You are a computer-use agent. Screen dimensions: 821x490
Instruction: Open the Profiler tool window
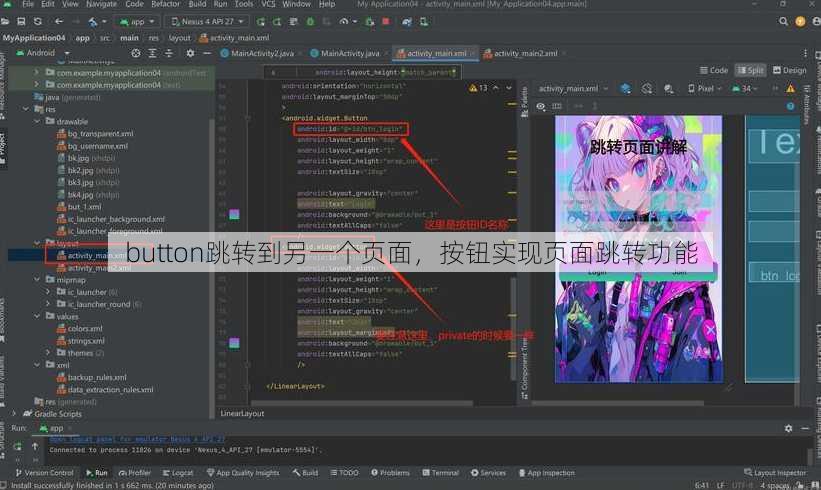click(x=135, y=473)
